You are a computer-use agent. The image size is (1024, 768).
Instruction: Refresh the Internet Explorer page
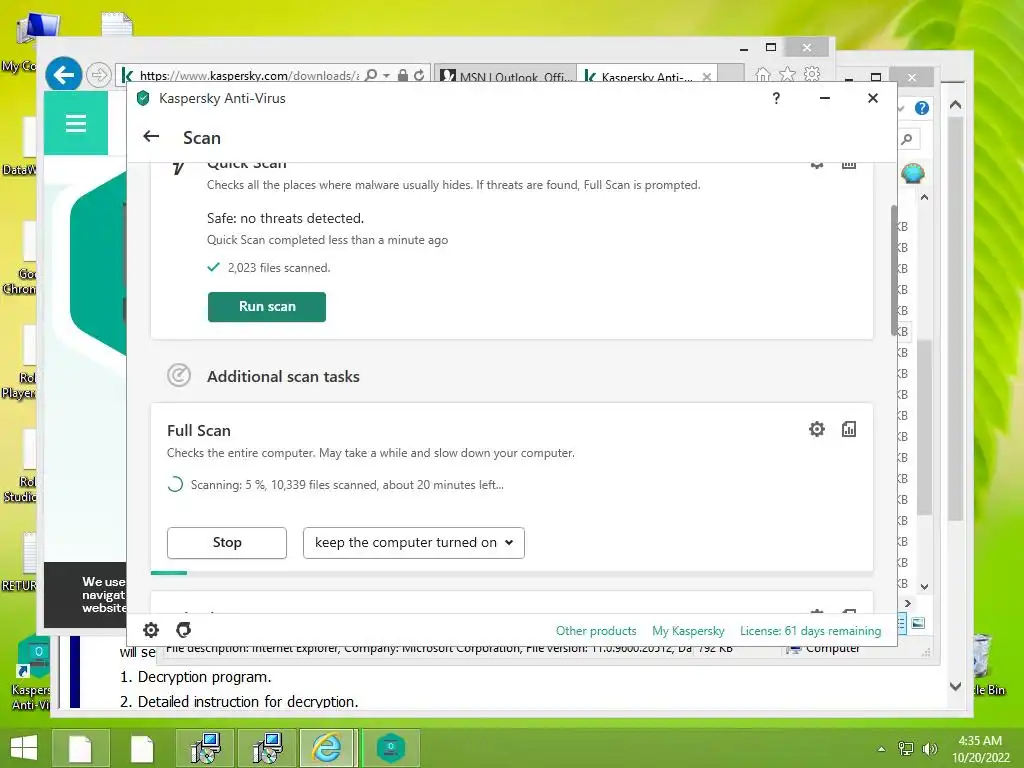pyautogui.click(x=419, y=75)
